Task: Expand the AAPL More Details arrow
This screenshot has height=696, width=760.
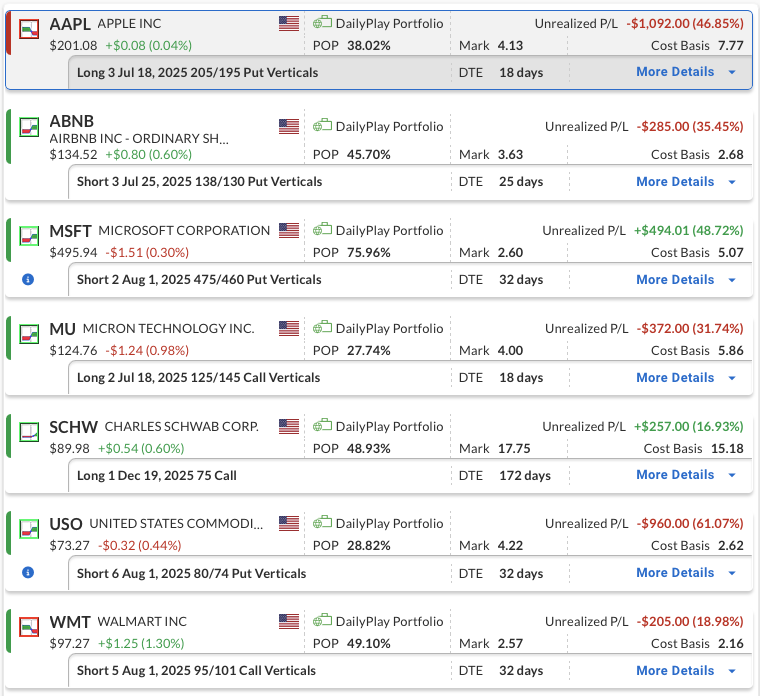Action: coord(732,72)
